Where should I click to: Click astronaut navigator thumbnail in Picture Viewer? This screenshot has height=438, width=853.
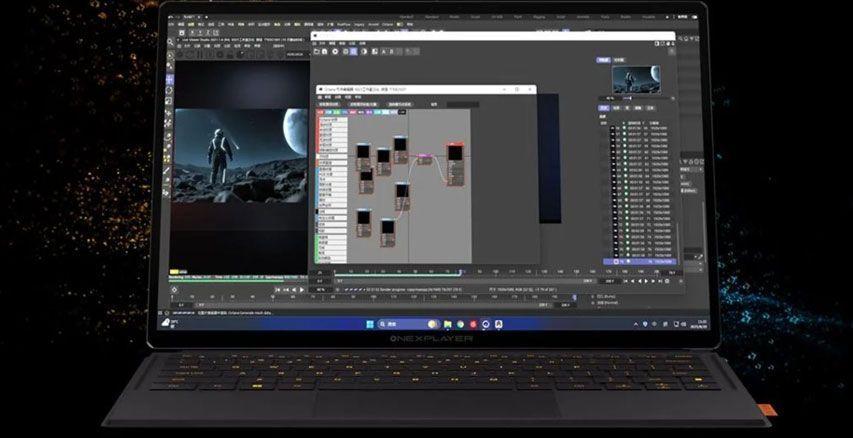click(636, 79)
